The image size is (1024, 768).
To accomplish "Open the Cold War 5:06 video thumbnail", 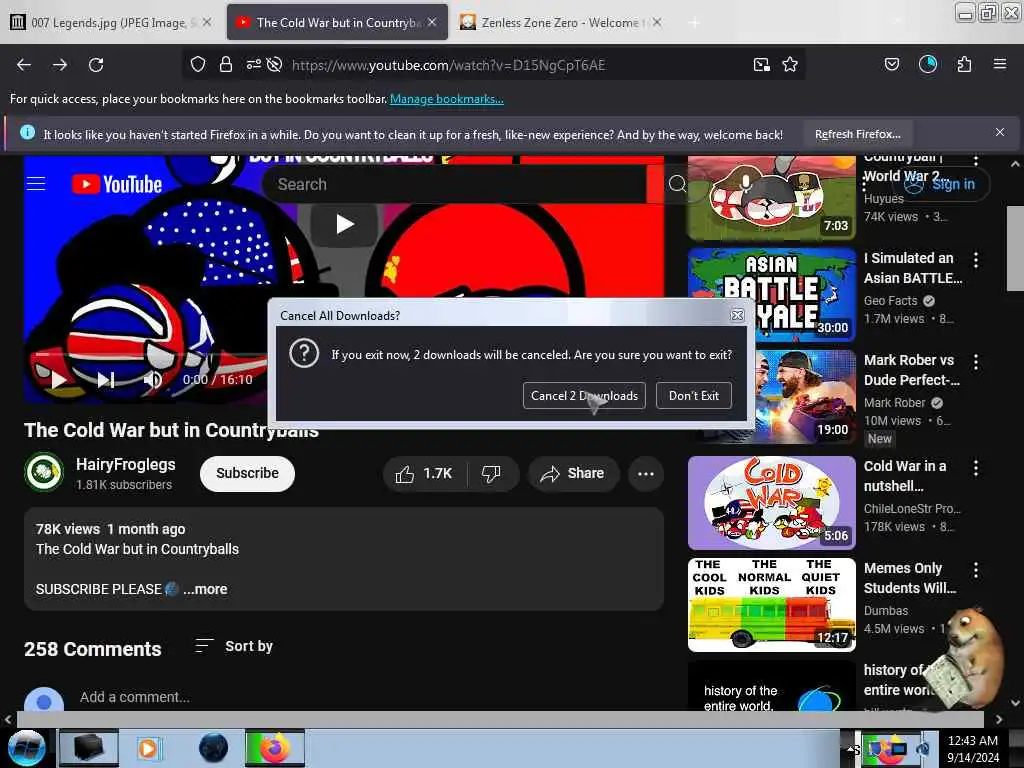I will [772, 503].
